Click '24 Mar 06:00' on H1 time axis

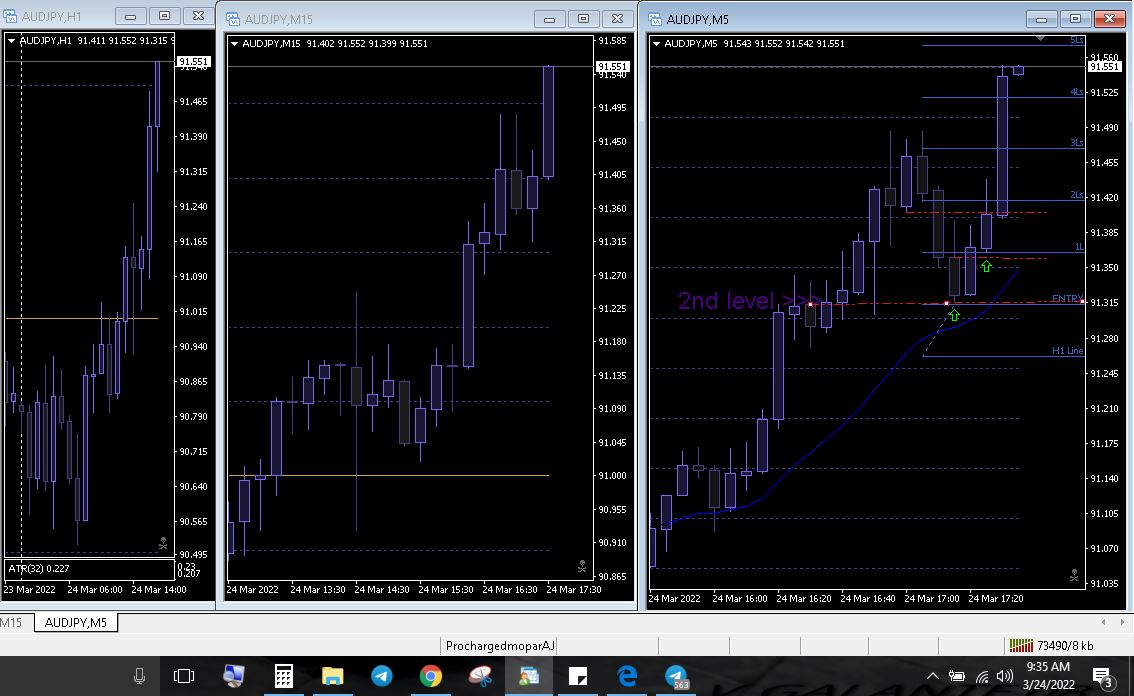click(95, 590)
